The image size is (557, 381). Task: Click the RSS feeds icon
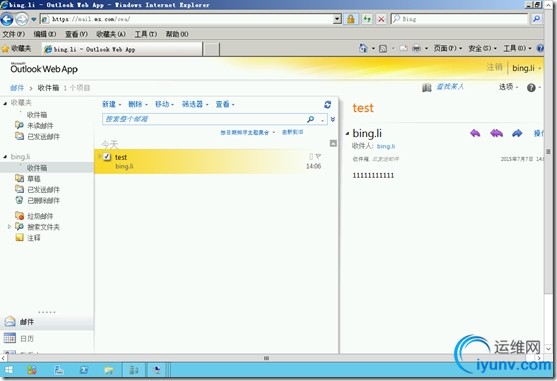click(383, 48)
